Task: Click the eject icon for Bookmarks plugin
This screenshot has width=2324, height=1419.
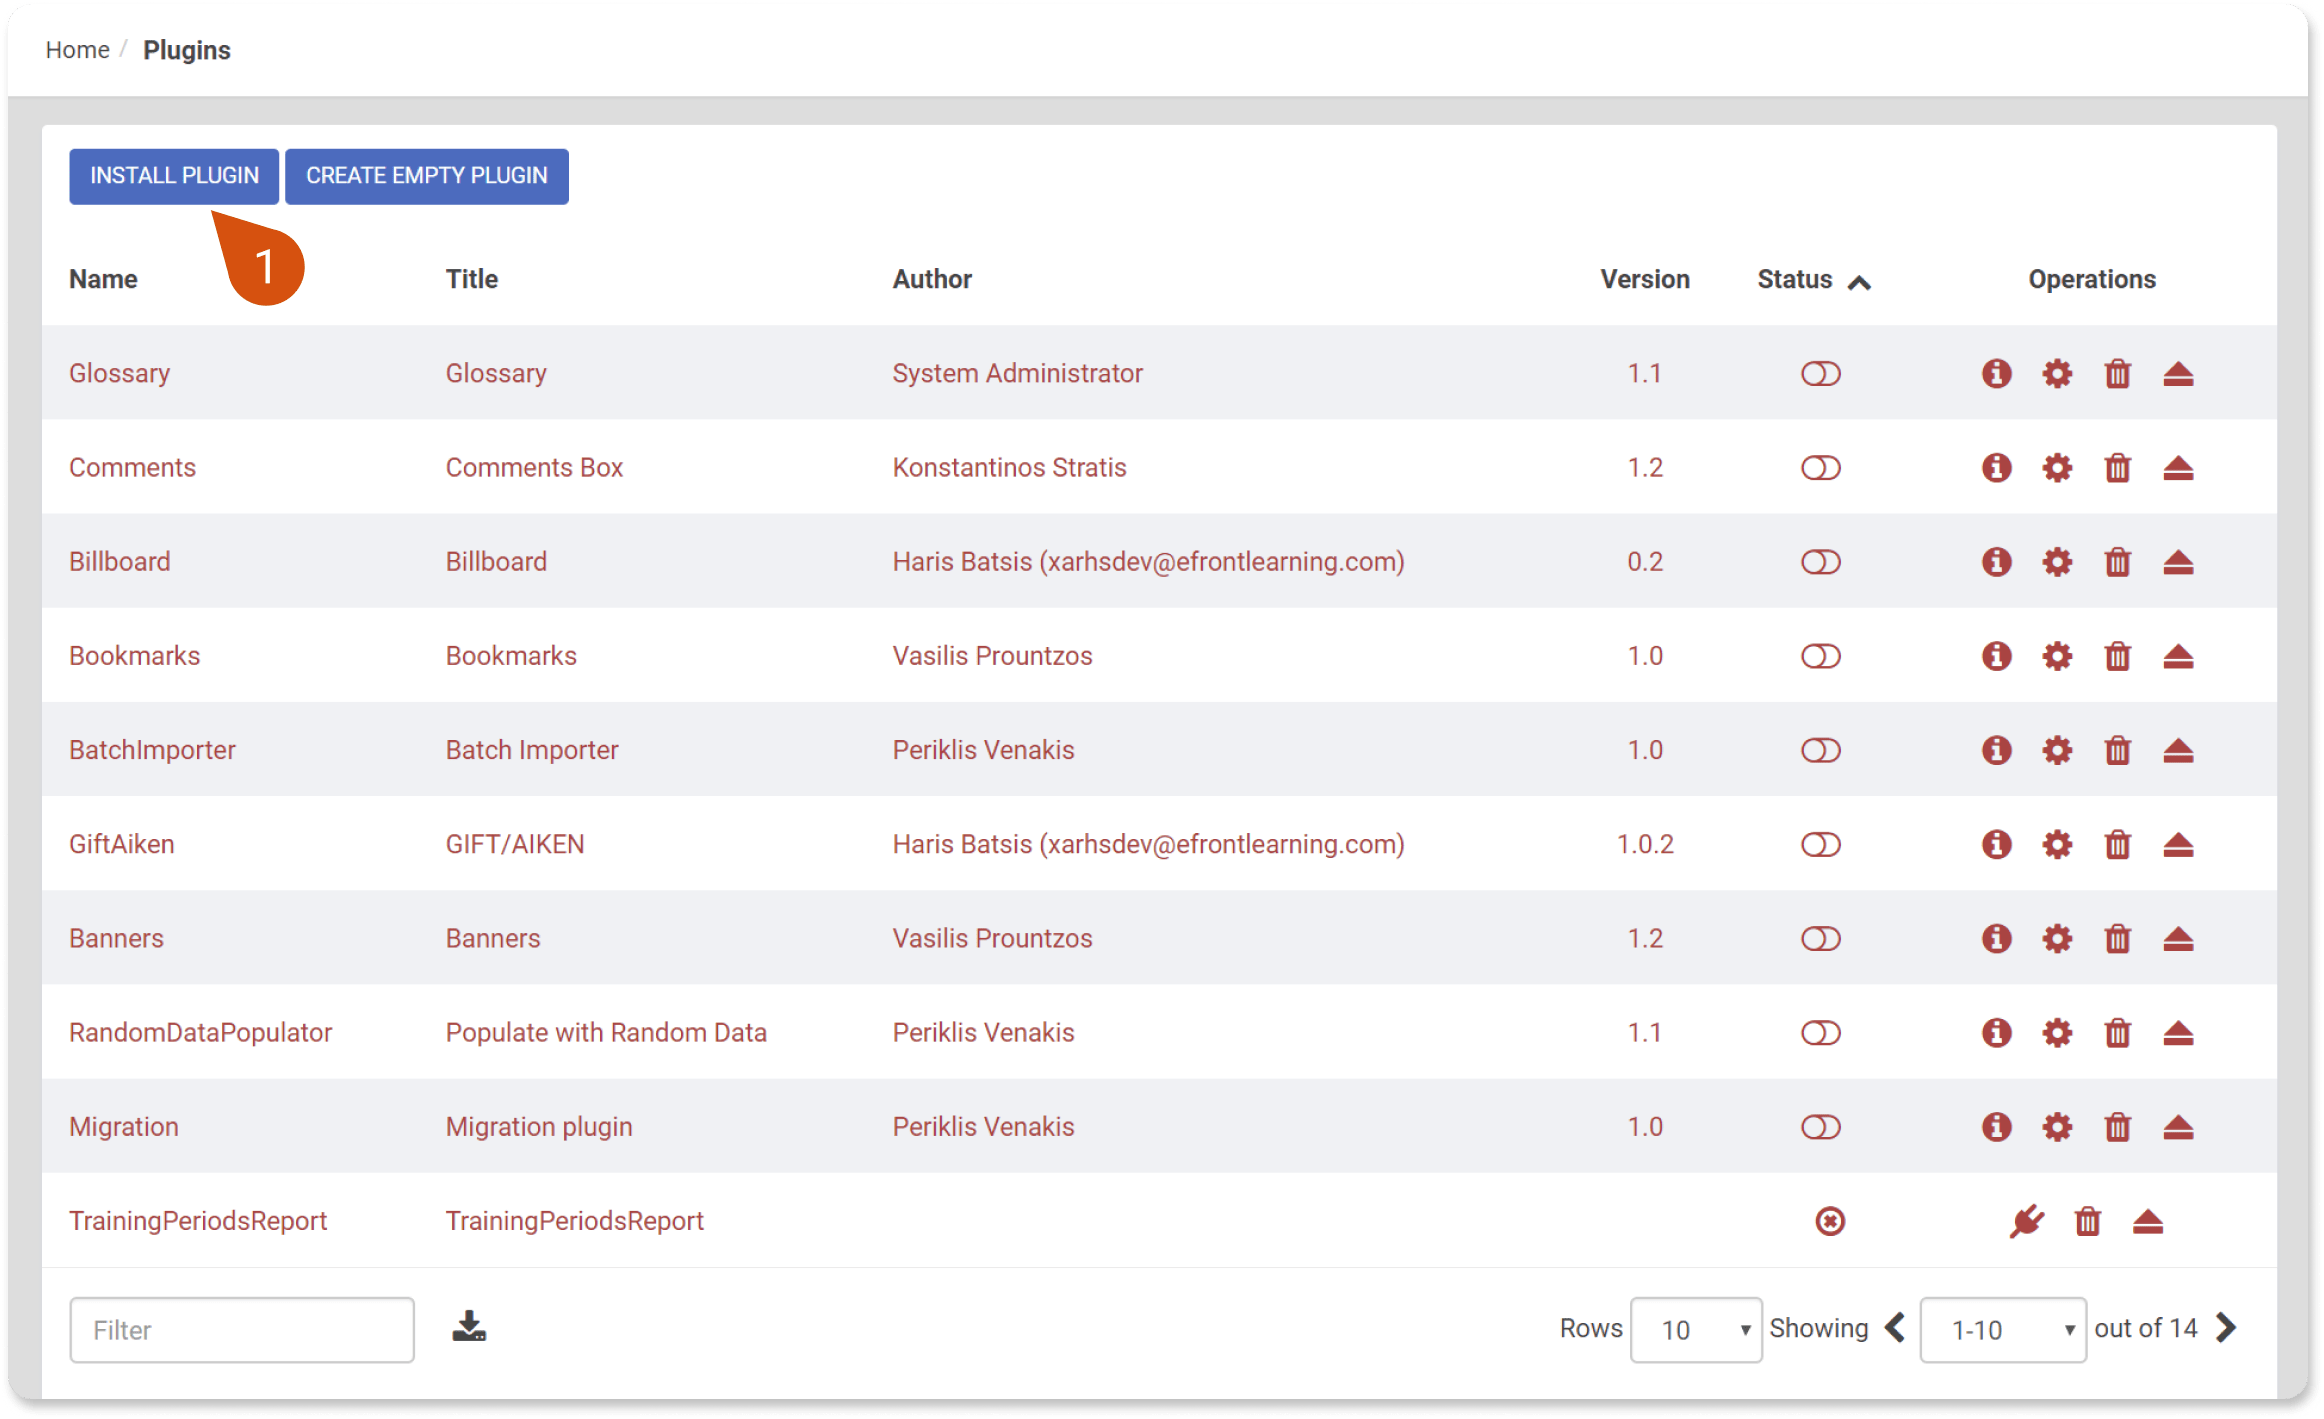Action: click(2177, 657)
